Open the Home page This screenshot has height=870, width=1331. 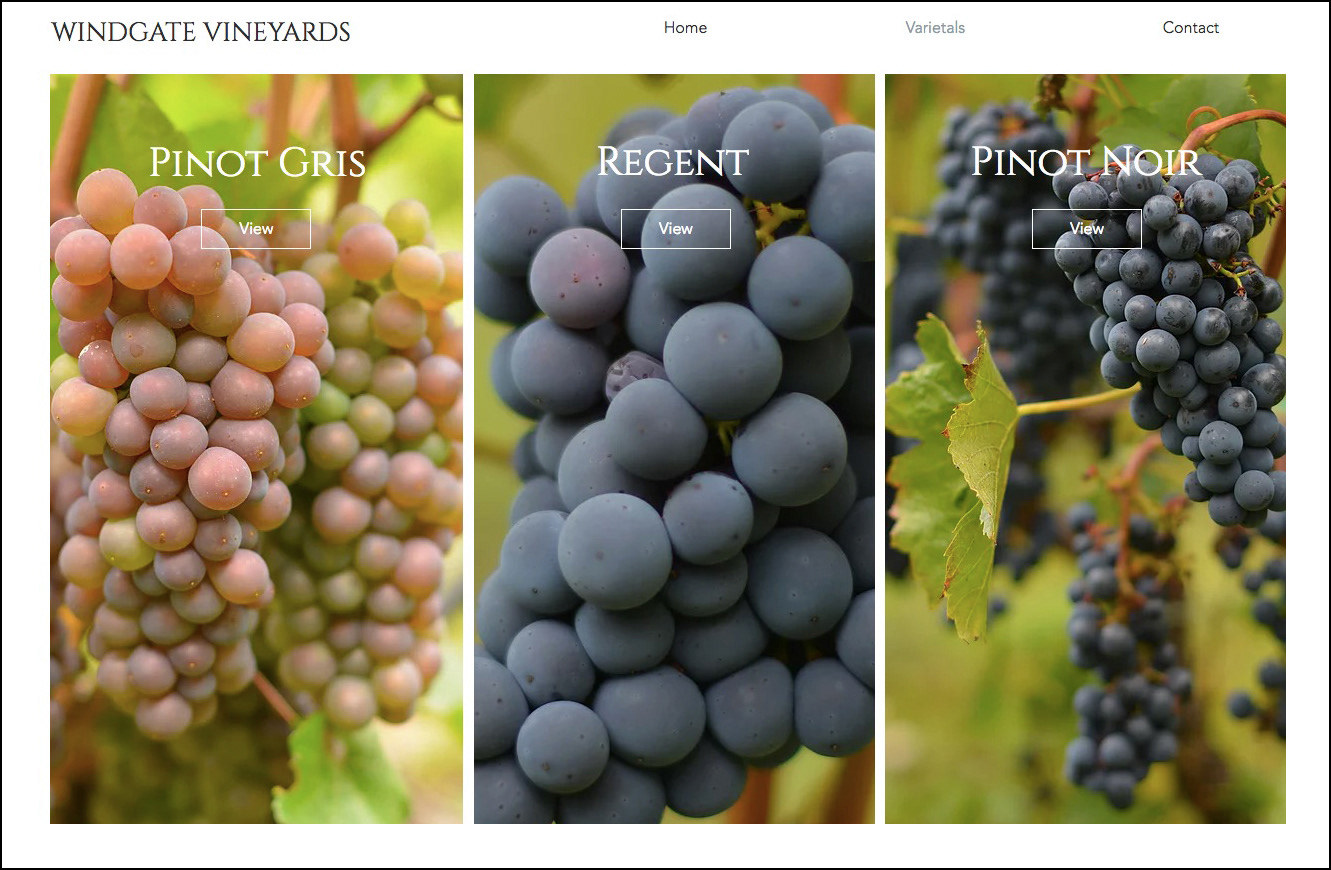tap(685, 28)
